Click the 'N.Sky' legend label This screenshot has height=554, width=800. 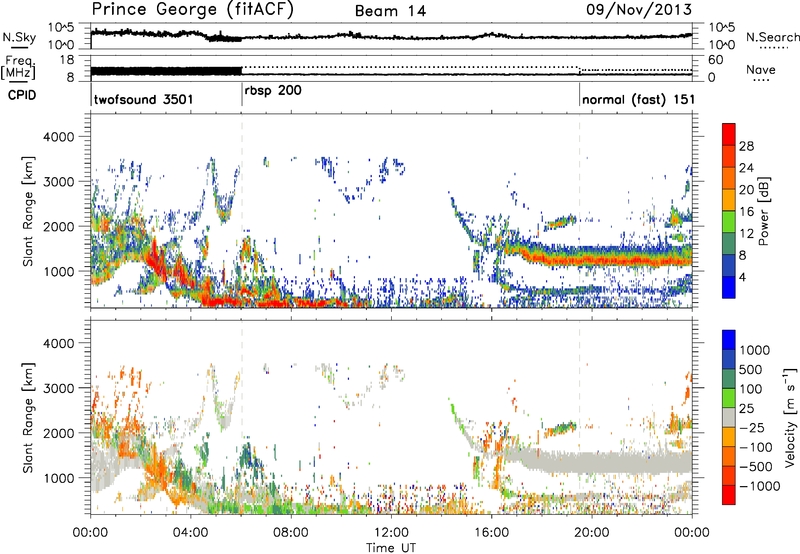(19, 37)
